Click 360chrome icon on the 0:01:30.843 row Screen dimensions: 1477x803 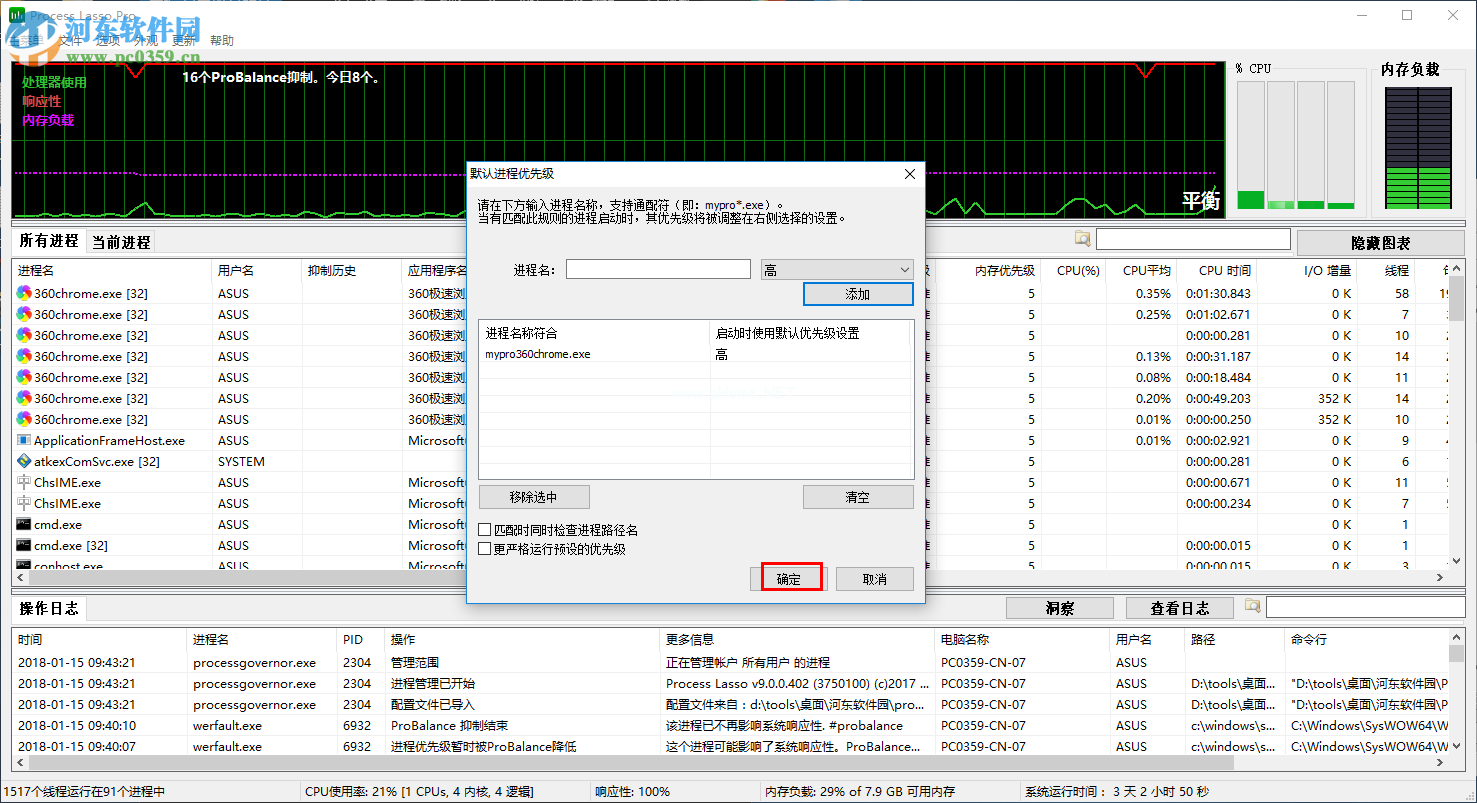pyautogui.click(x=24, y=293)
